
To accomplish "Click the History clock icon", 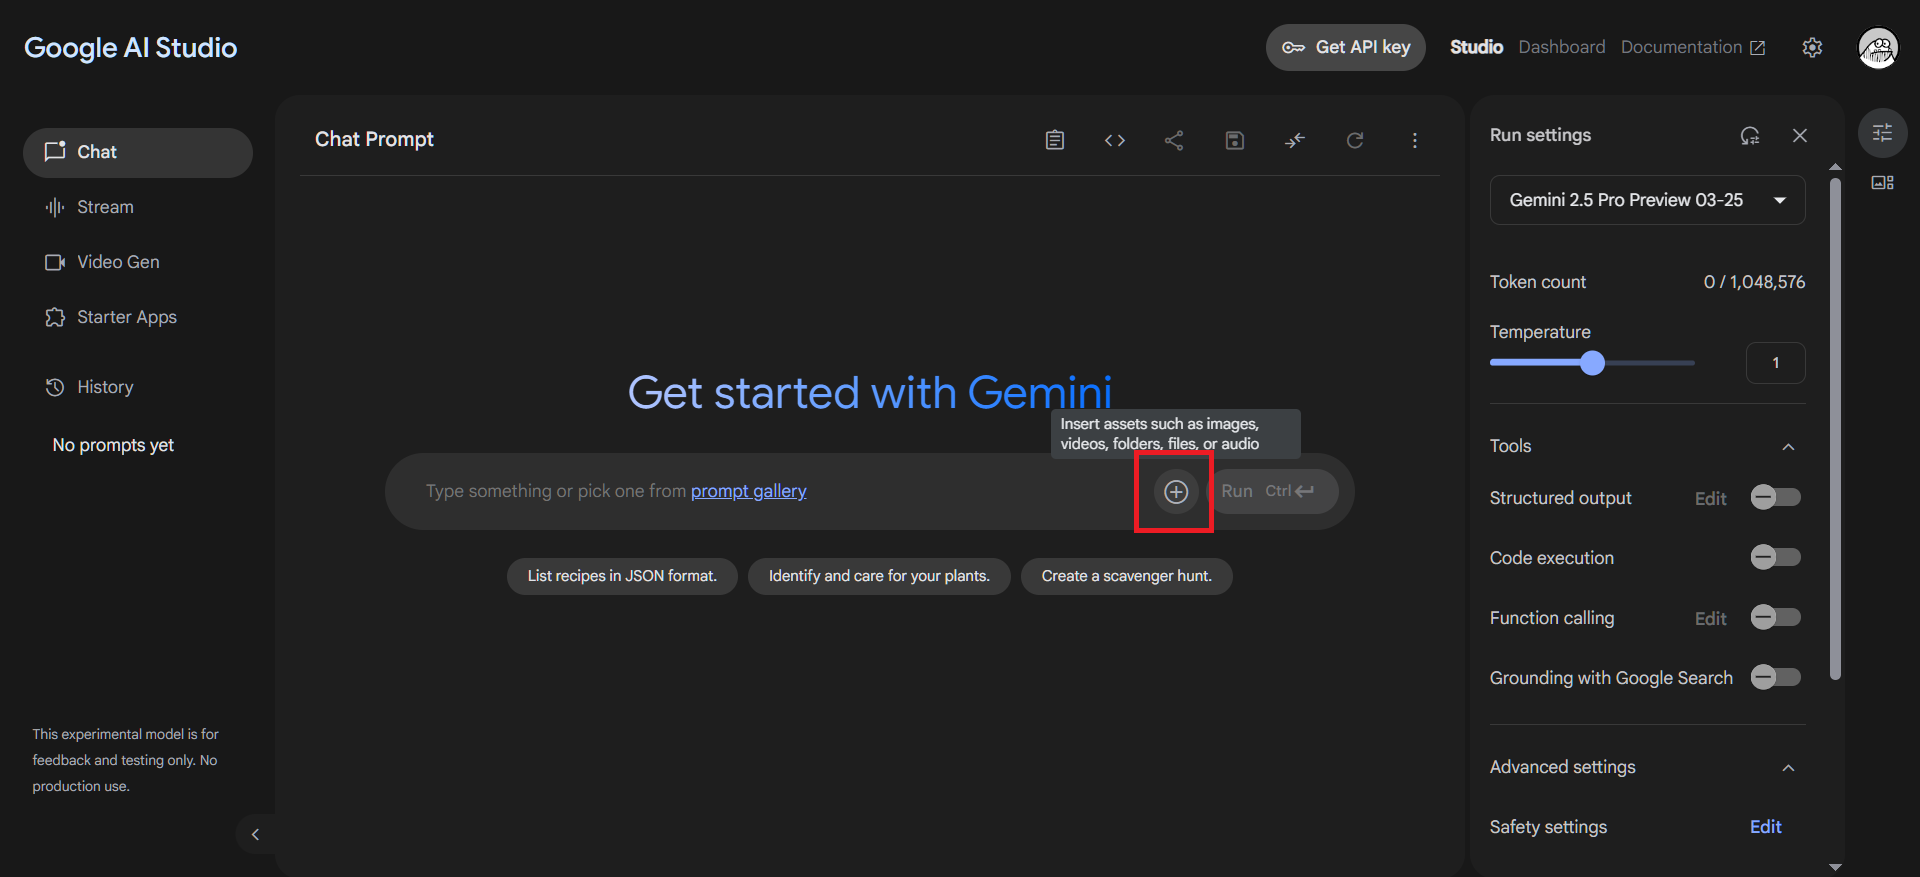I will [x=55, y=387].
